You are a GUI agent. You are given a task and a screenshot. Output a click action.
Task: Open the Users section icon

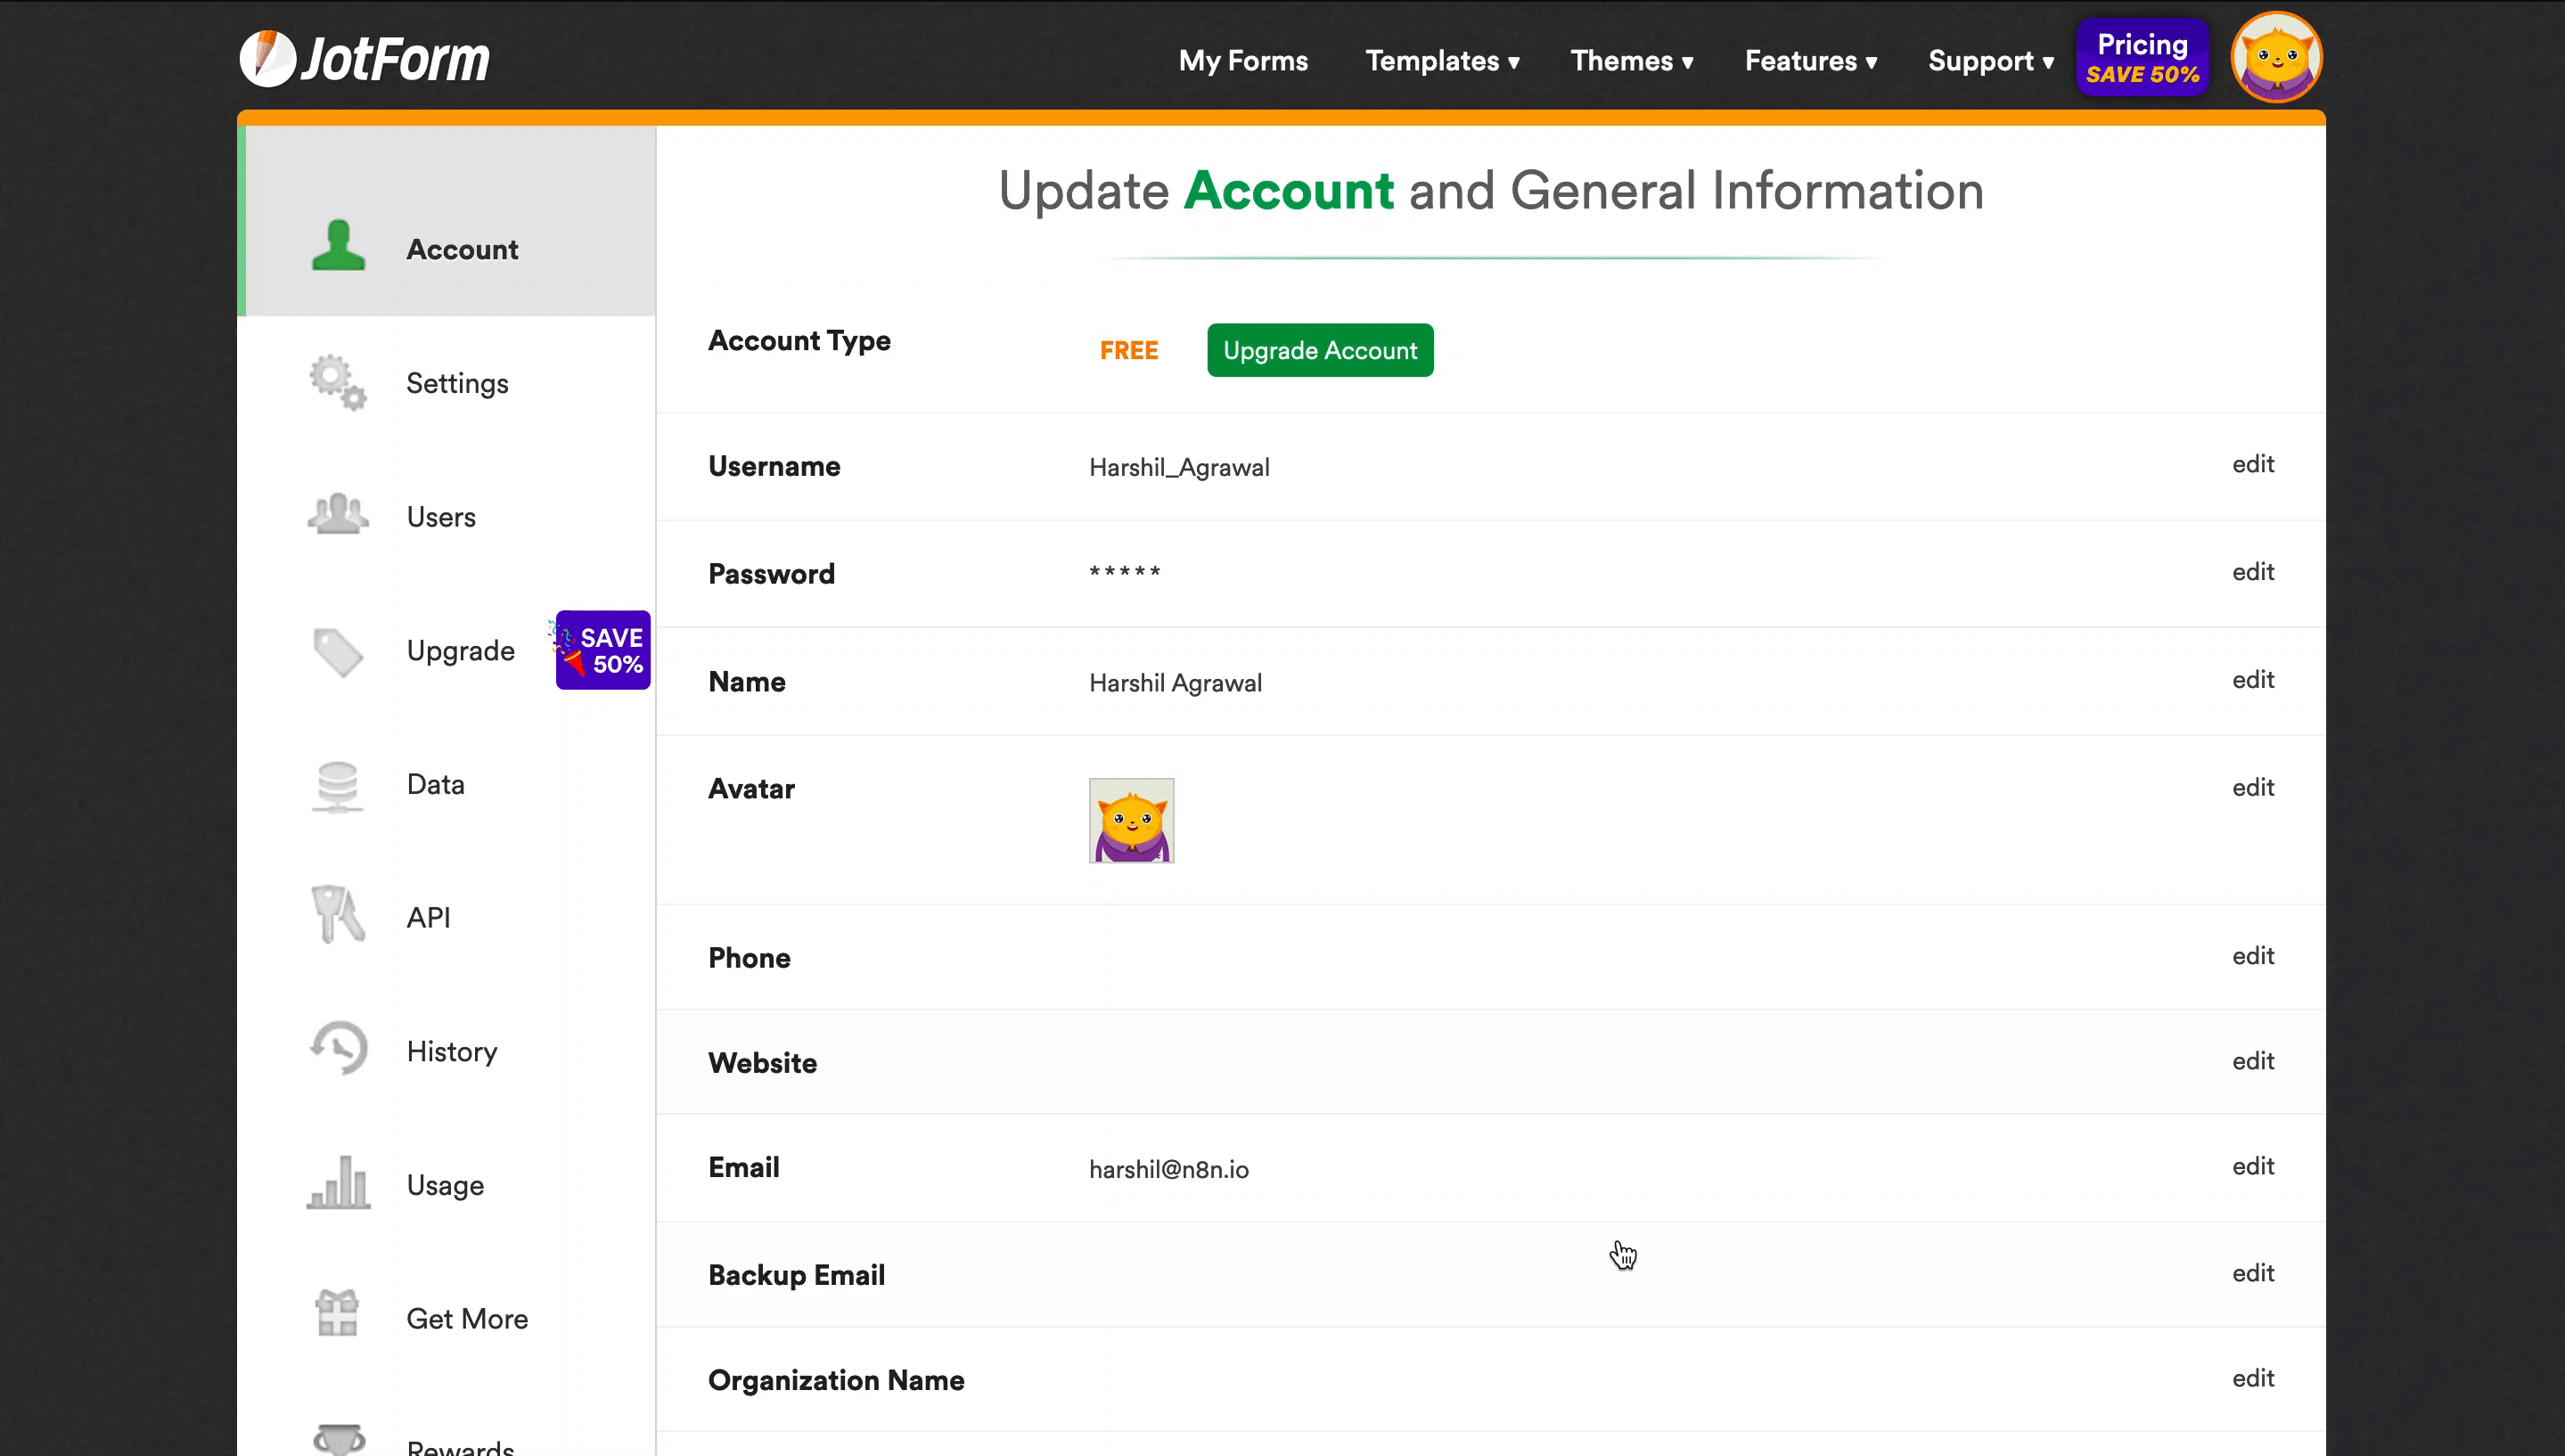[336, 515]
